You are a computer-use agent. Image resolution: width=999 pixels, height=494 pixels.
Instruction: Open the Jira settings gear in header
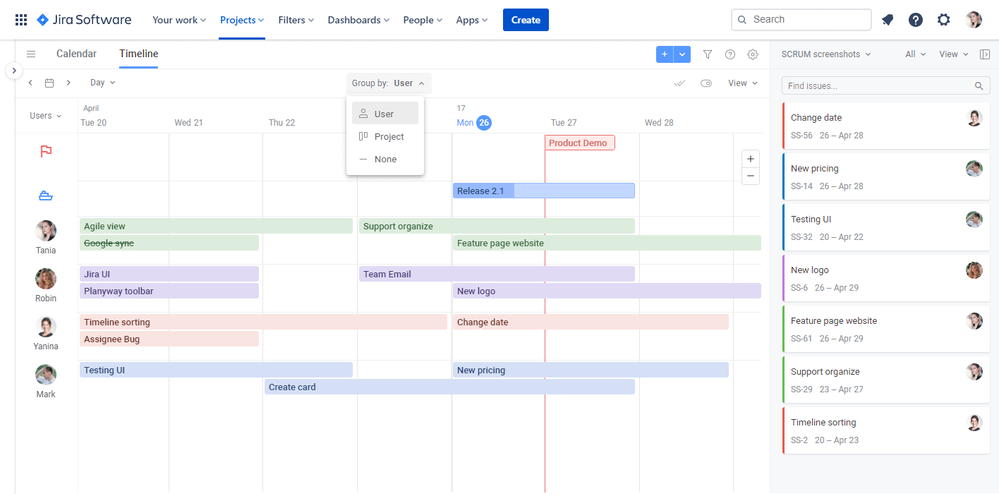point(944,20)
